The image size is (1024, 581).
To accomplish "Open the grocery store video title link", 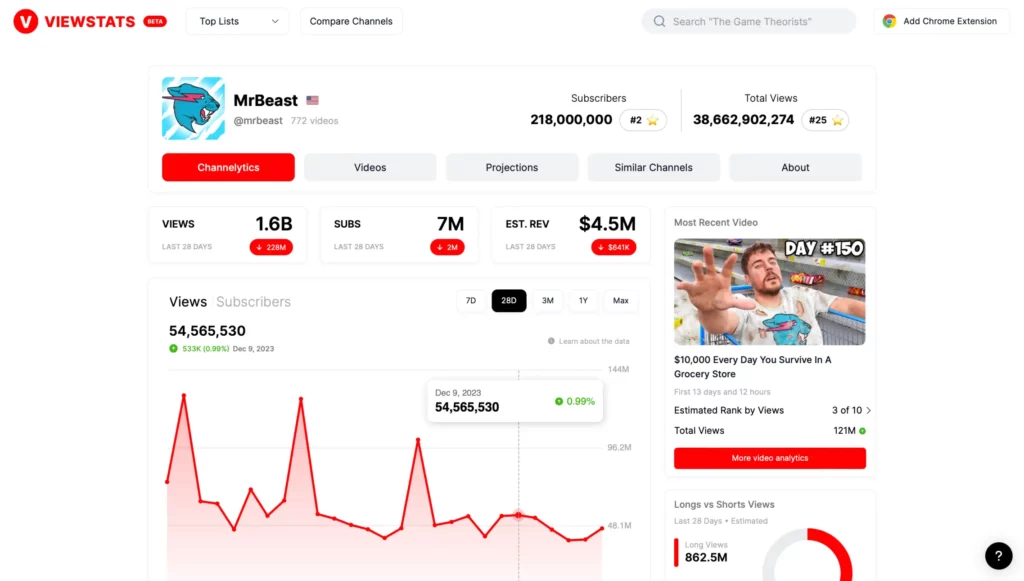I will click(x=752, y=367).
